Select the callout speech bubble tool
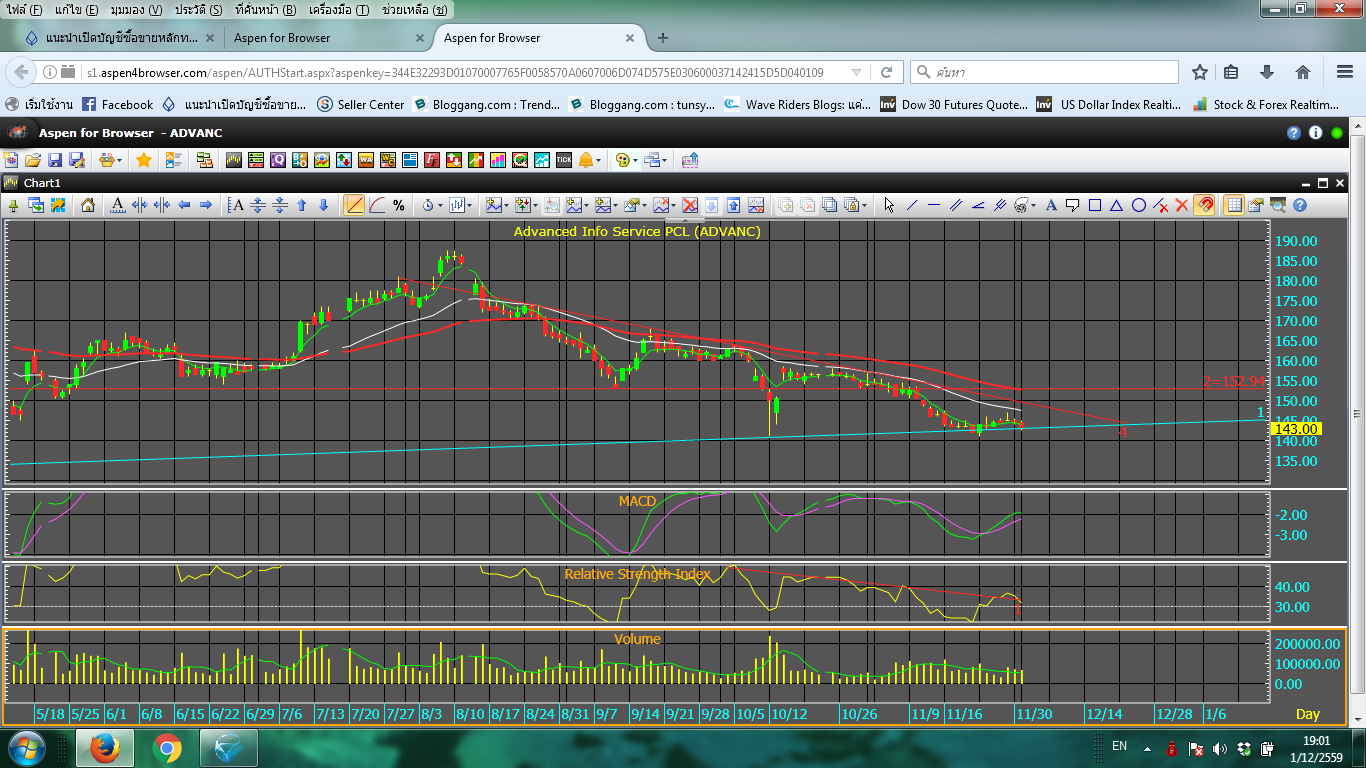The image size is (1366, 768). [1072, 205]
